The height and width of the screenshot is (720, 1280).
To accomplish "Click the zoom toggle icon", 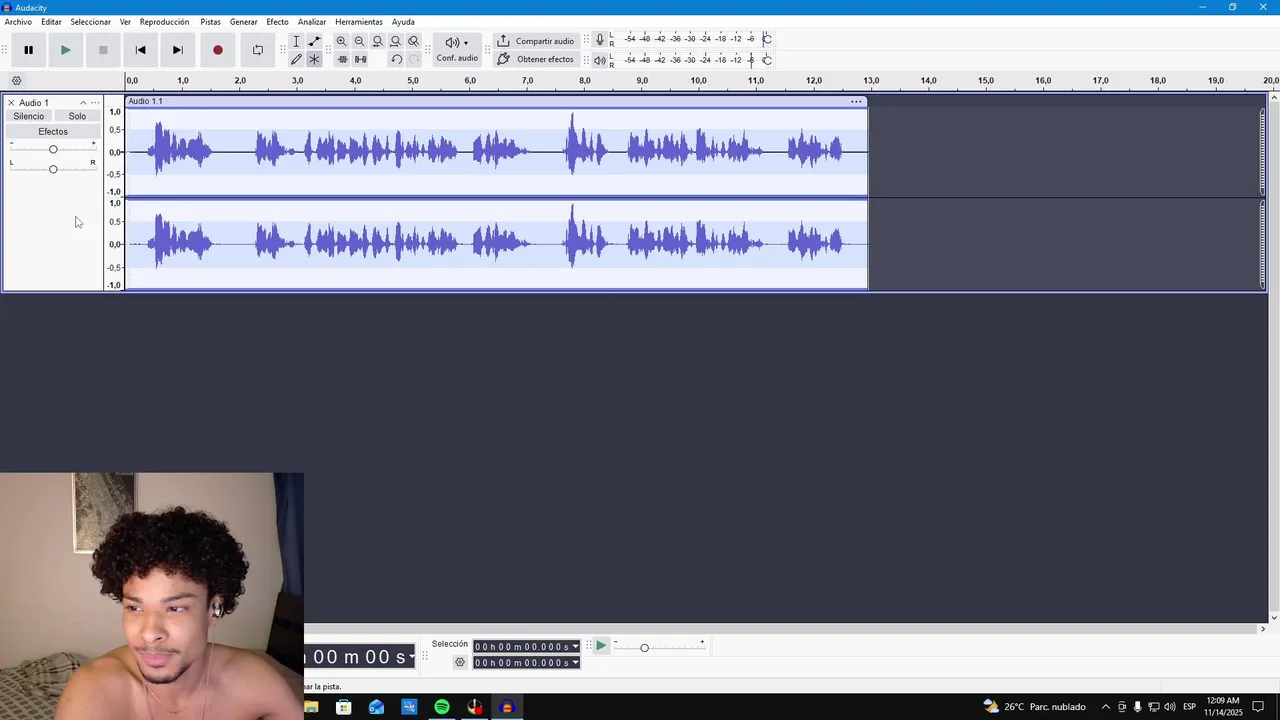I will pyautogui.click(x=413, y=41).
